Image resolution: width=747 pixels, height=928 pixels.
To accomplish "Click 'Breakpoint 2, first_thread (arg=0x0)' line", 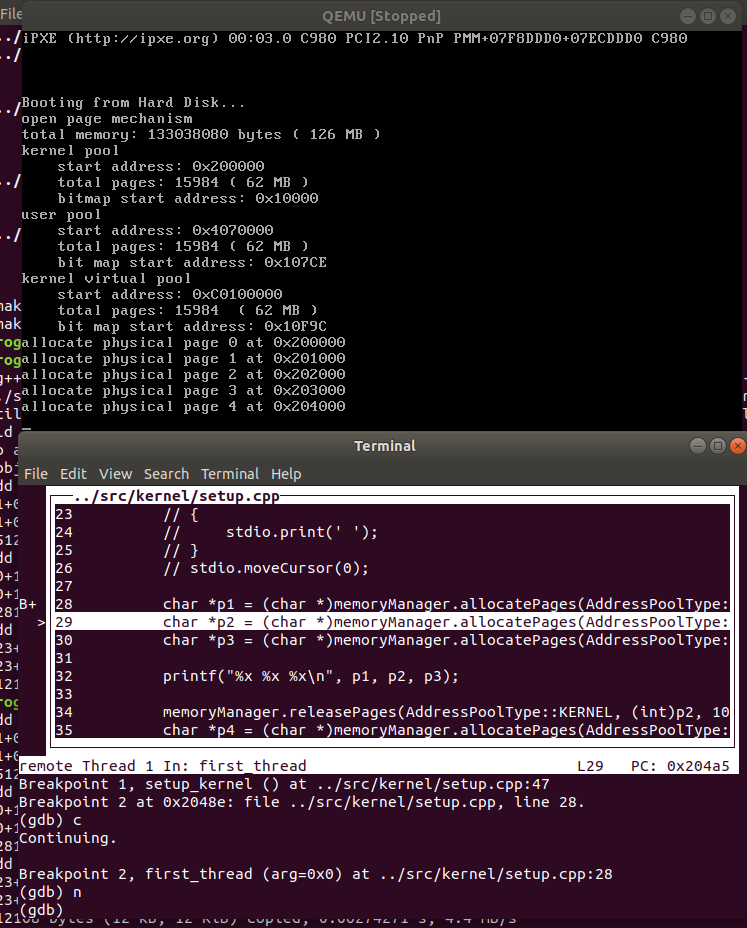I will point(315,874).
